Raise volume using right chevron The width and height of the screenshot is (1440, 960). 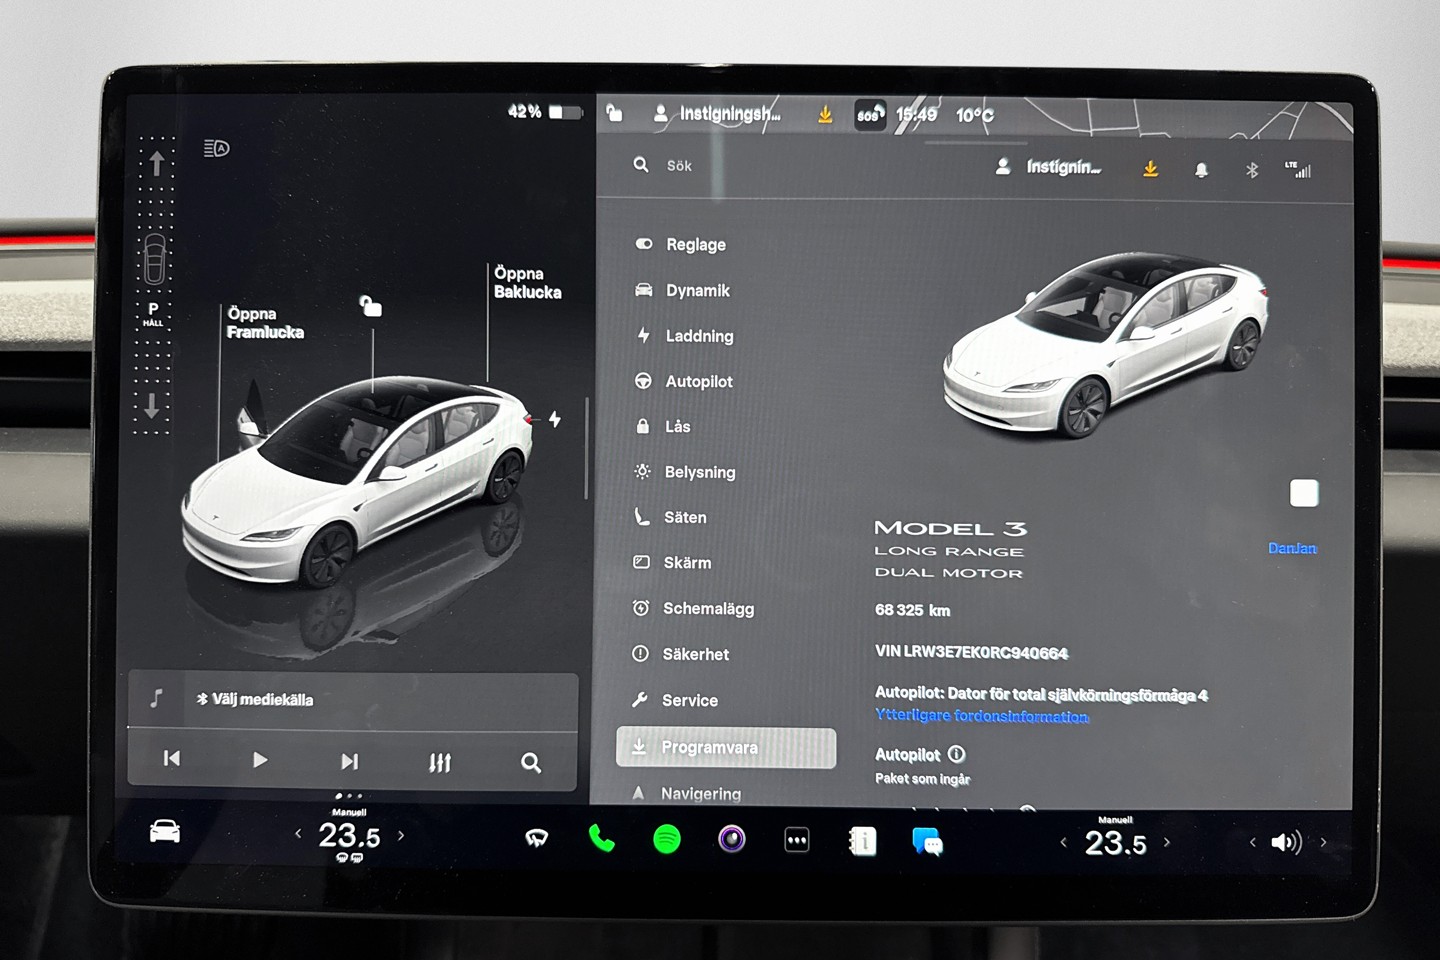1323,842
